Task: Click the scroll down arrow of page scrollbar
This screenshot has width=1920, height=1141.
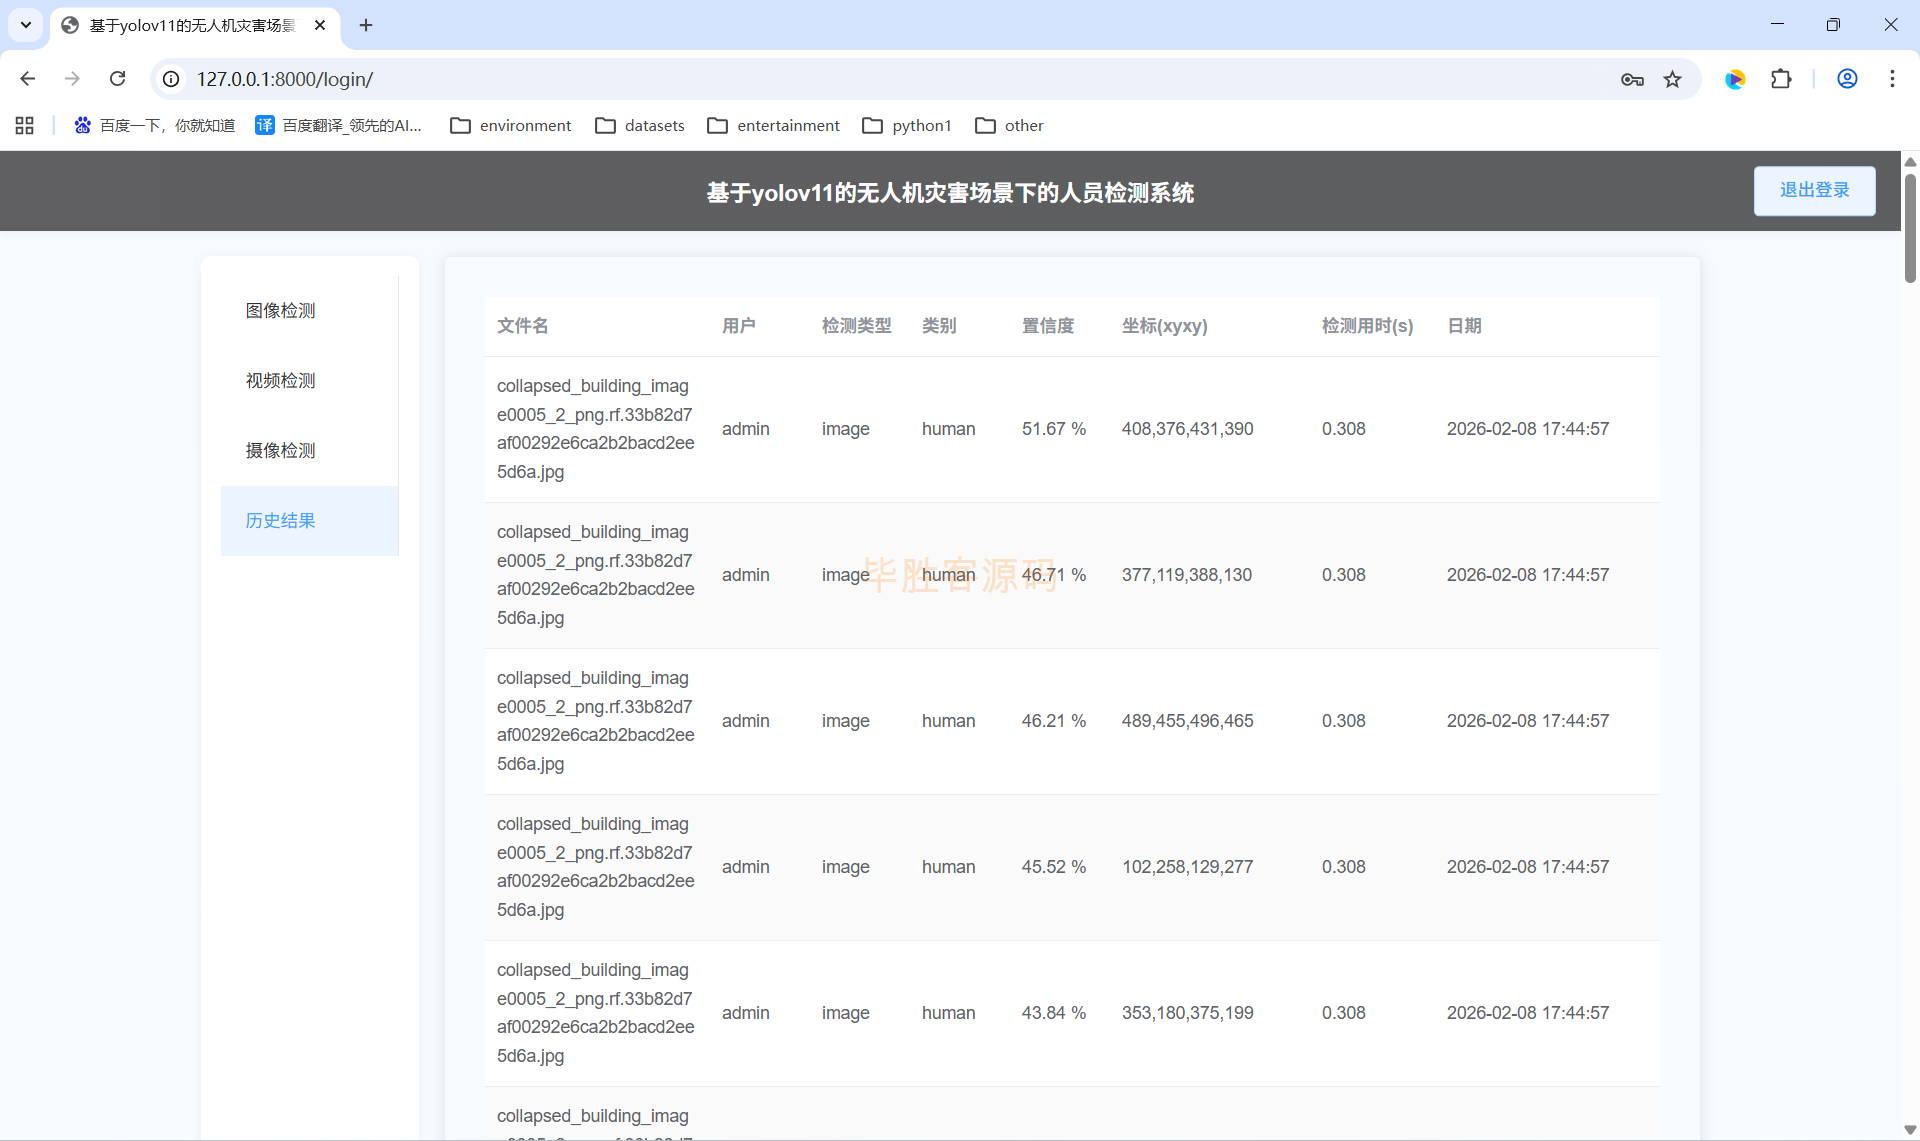Action: (1910, 1129)
